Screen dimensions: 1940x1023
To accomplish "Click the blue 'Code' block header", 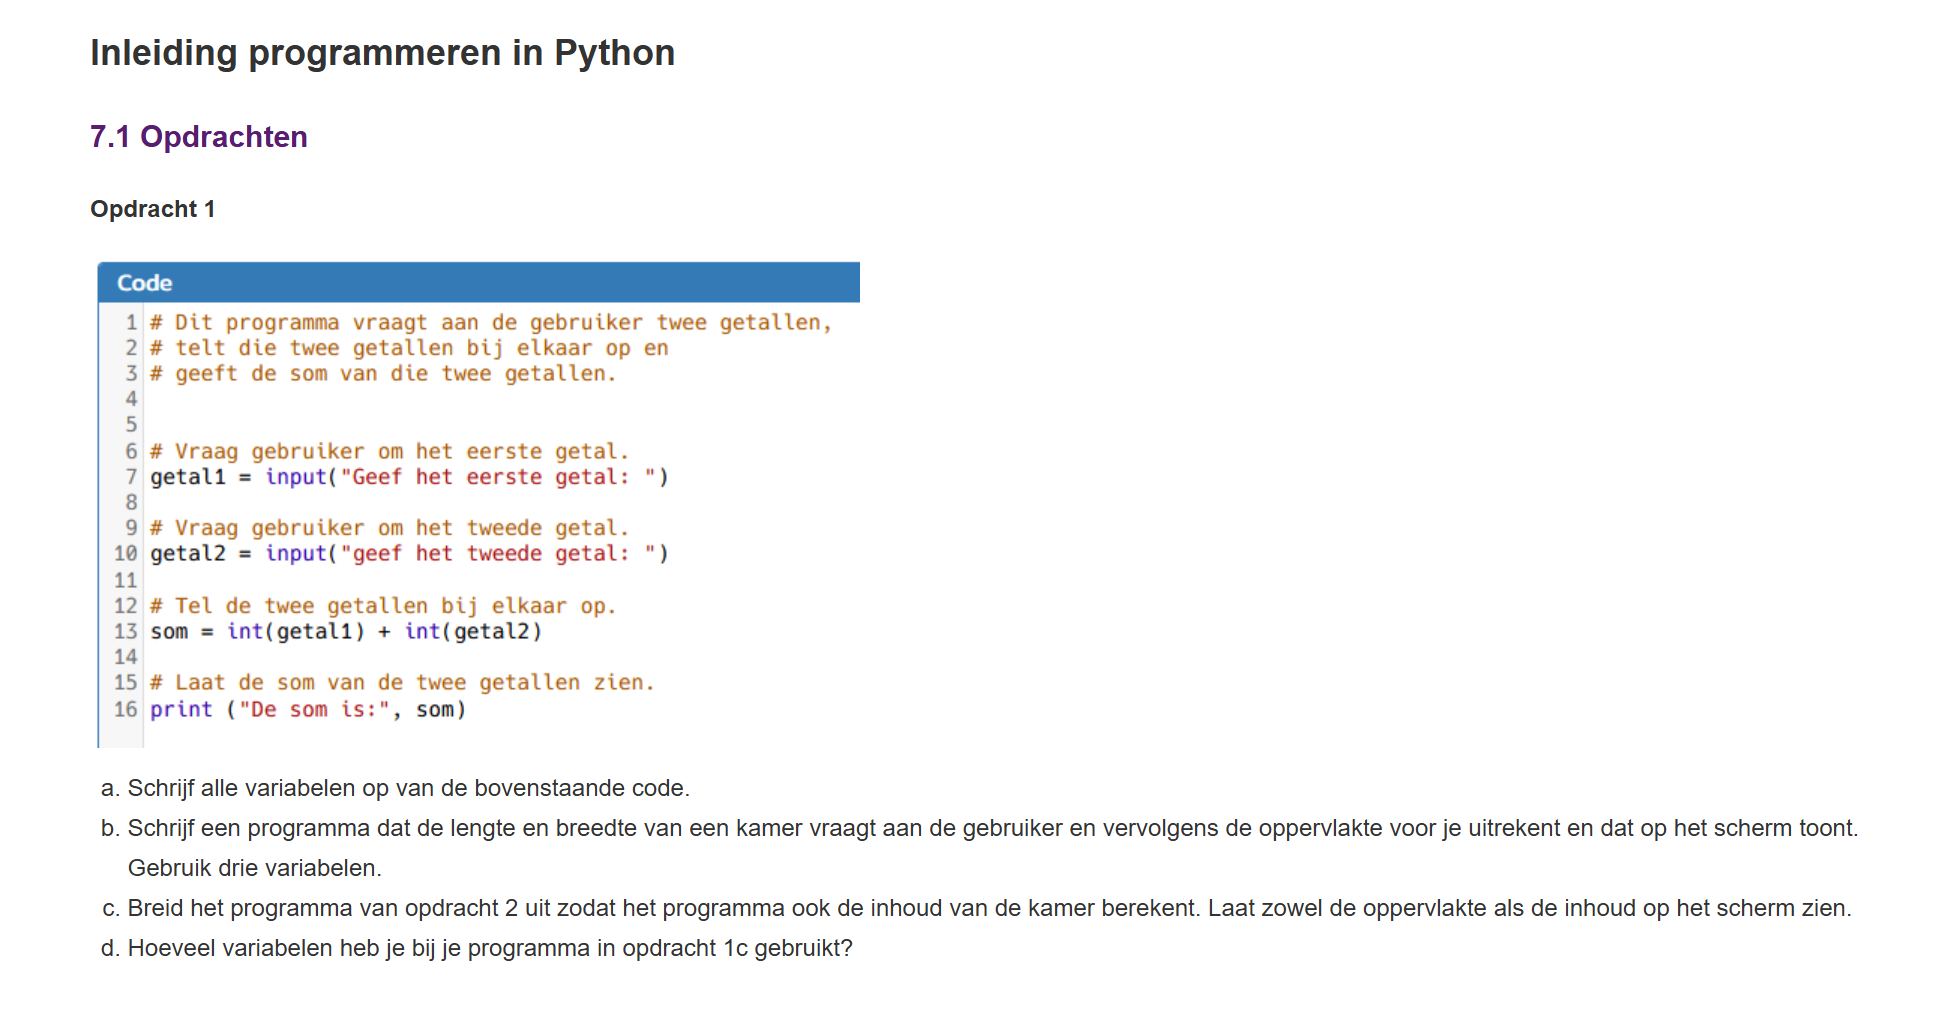I will [478, 283].
